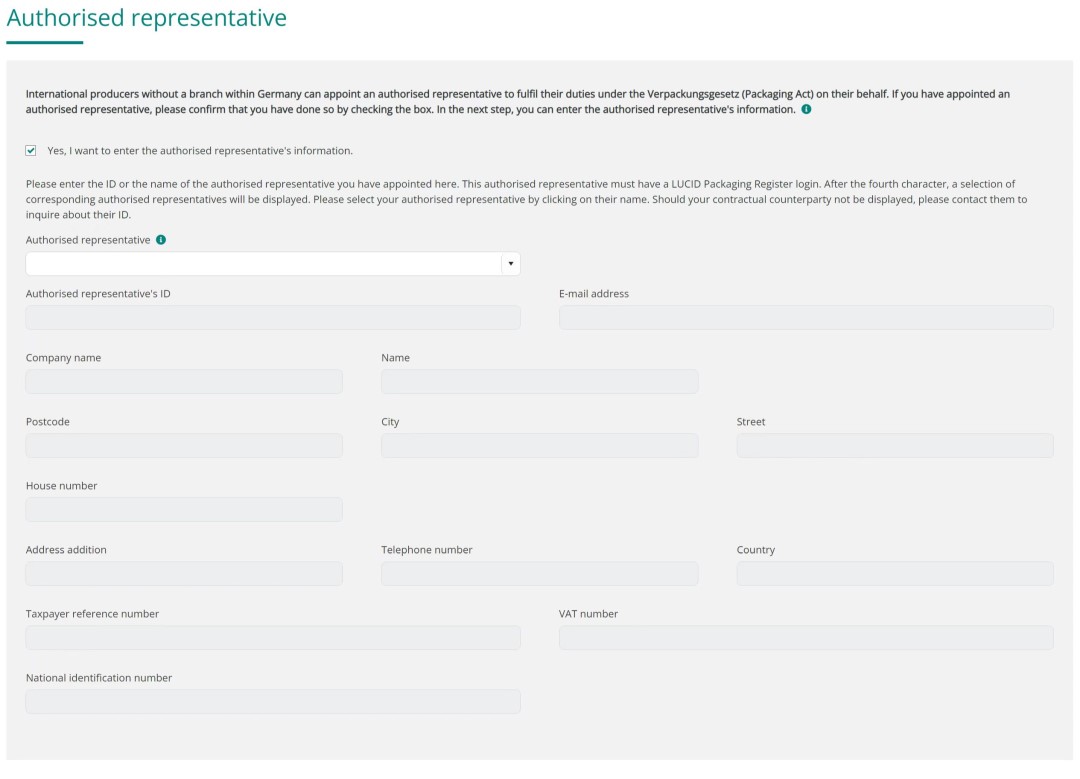Click info icon after introductory paragraph

pos(806,109)
